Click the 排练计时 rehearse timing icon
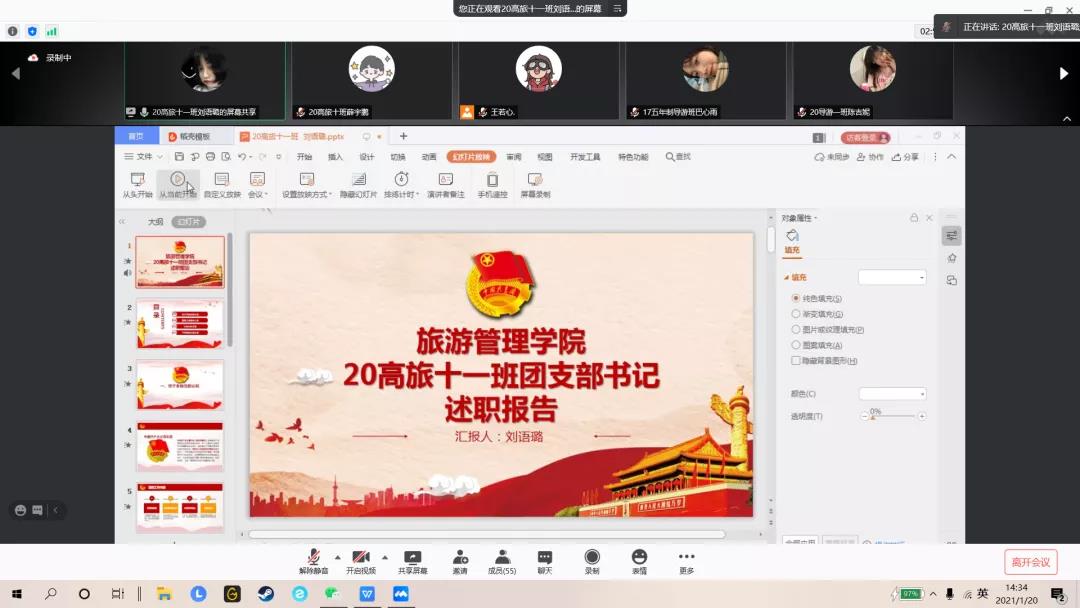1080x608 pixels. 401,180
